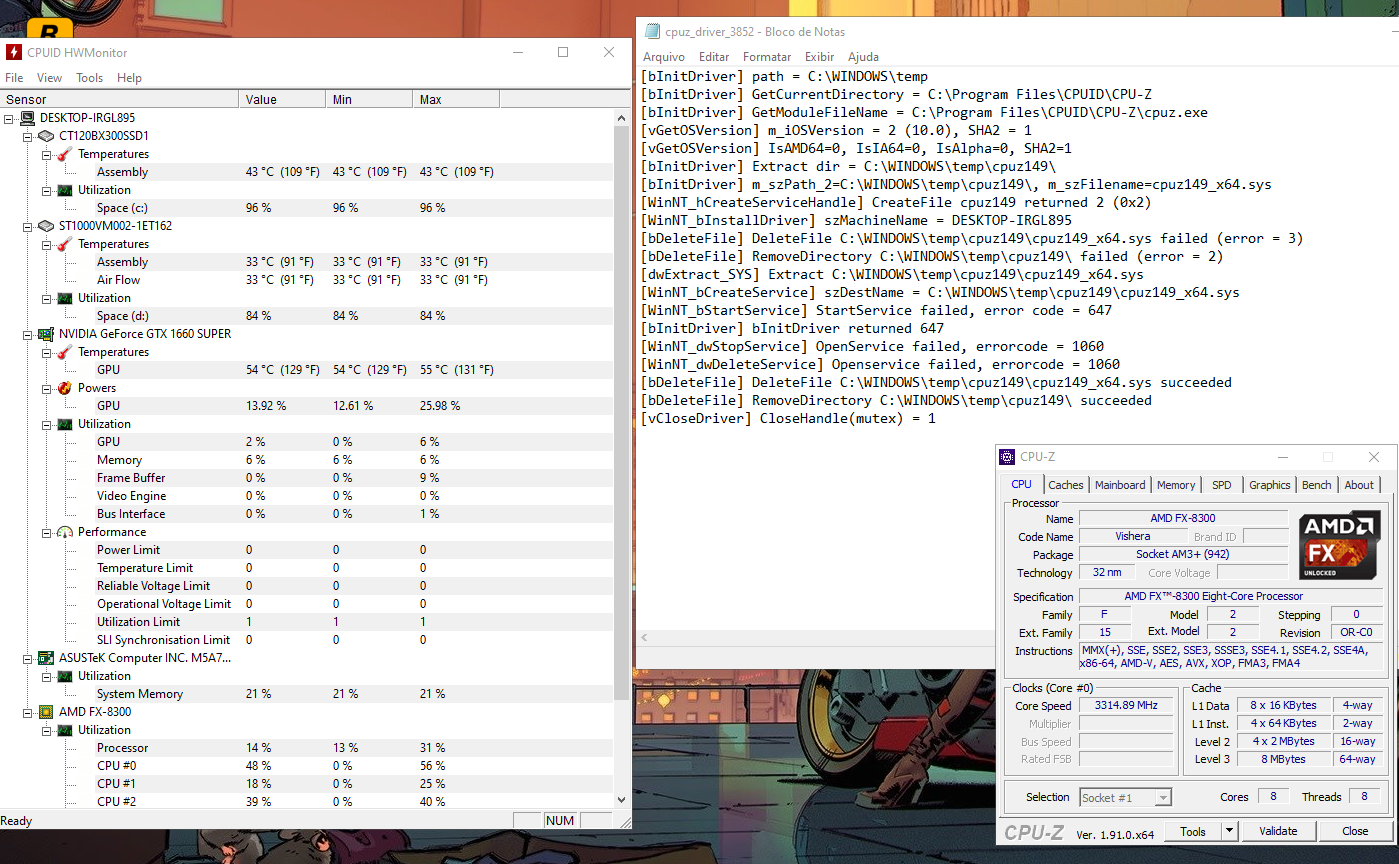Select the CPU tab in CPU-Z

[1021, 484]
